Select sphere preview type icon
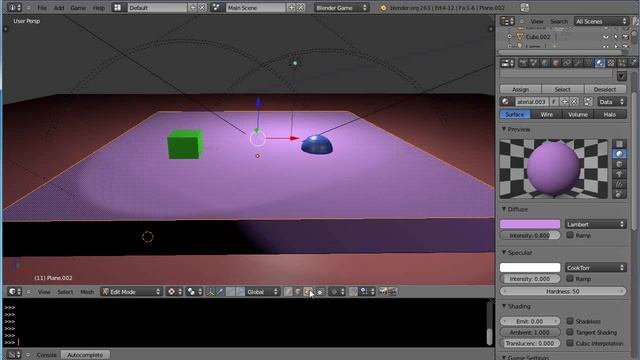 (619, 154)
